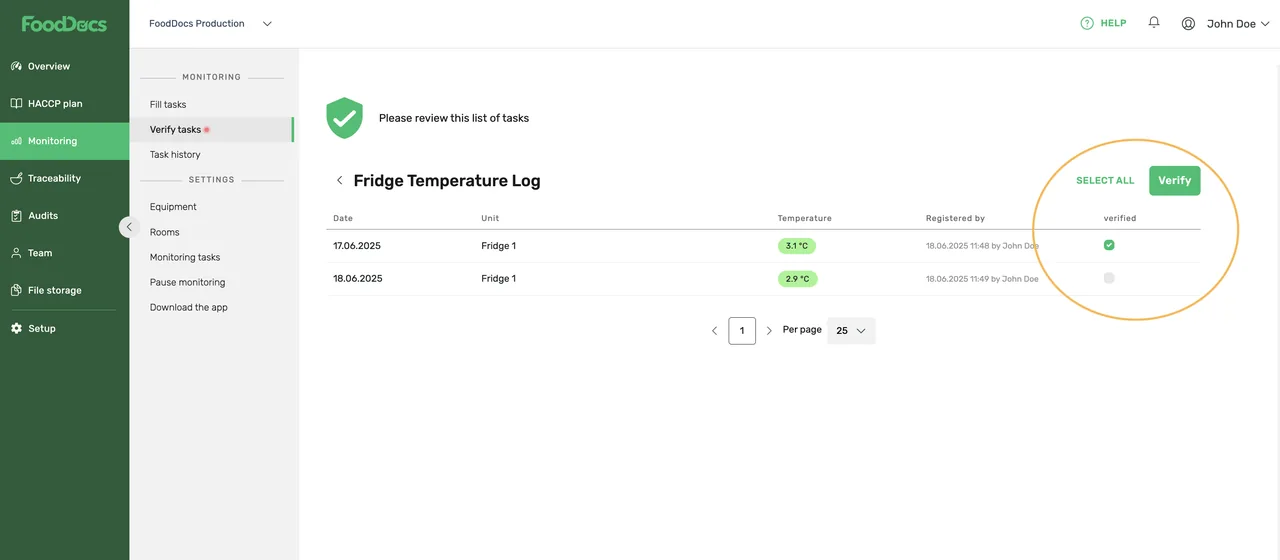Click the page number 1 field
This screenshot has height=560, width=1280.
tap(742, 331)
